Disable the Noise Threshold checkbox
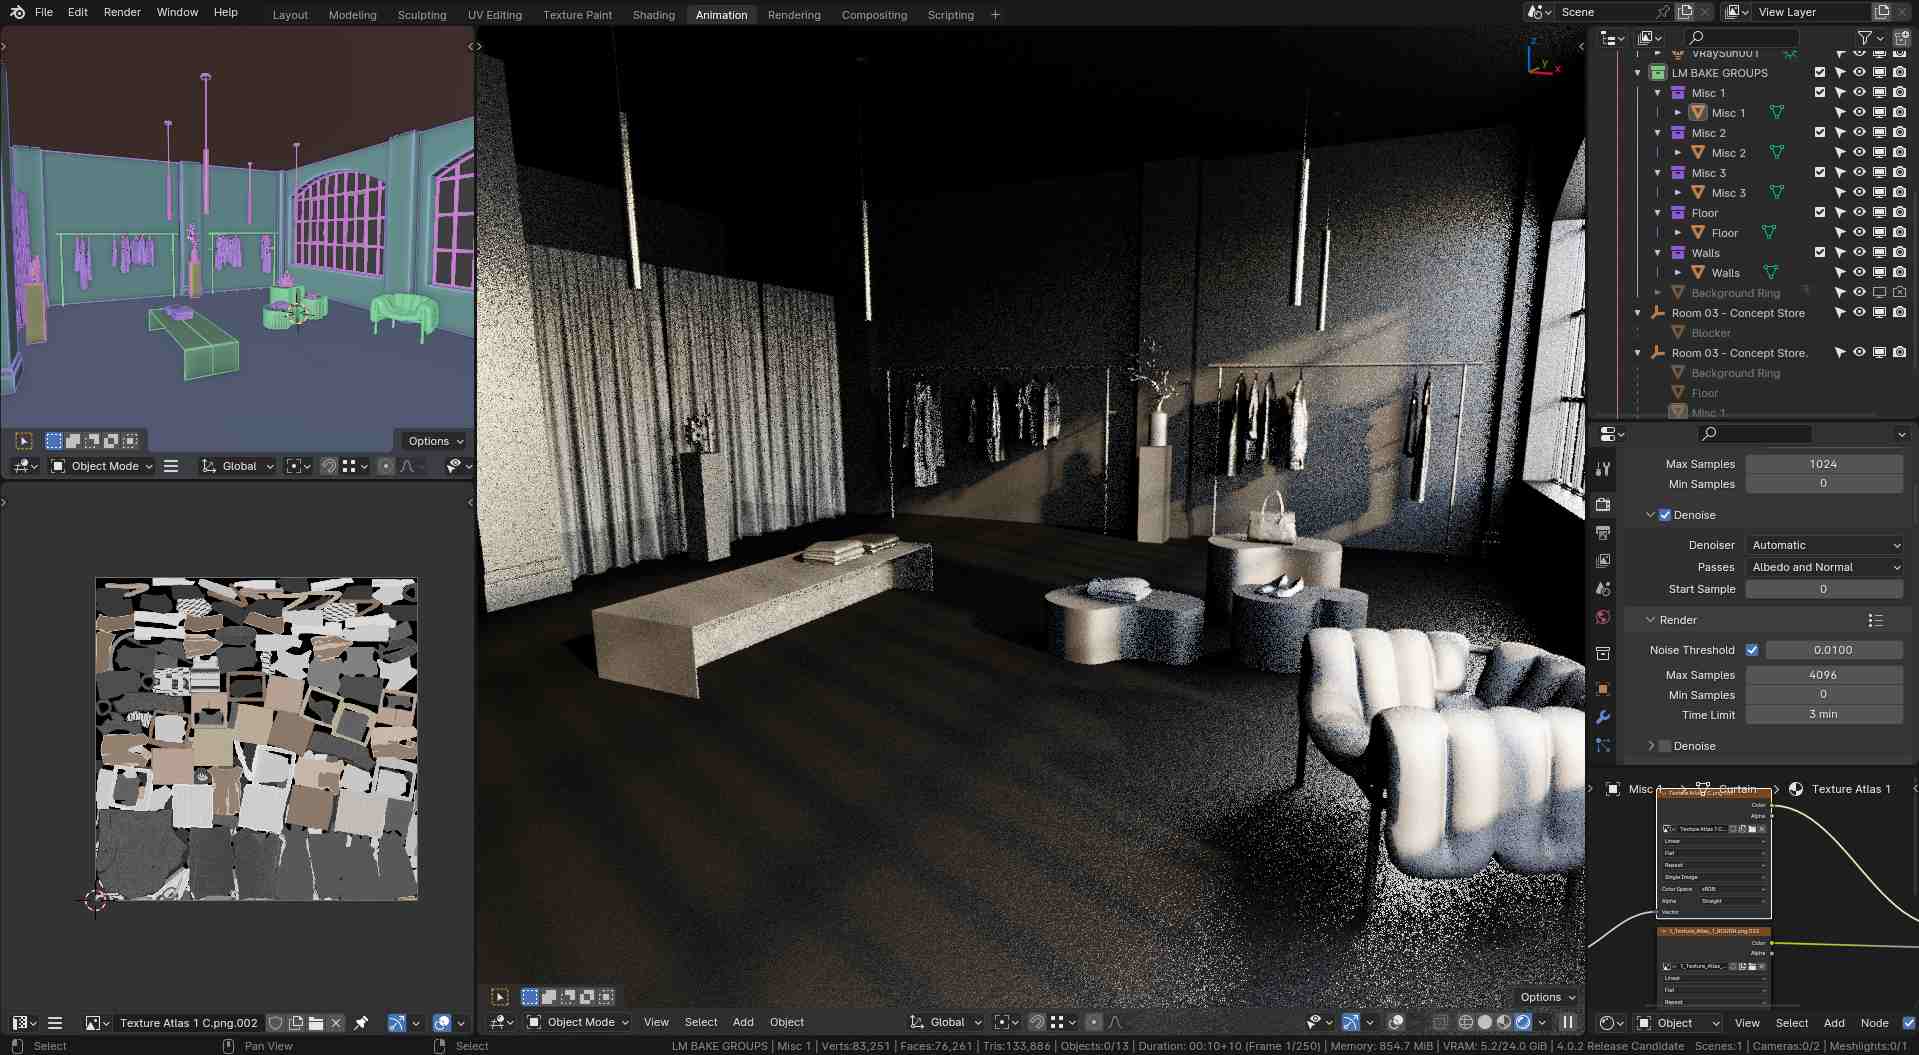The height and width of the screenshot is (1055, 1919). click(x=1752, y=650)
